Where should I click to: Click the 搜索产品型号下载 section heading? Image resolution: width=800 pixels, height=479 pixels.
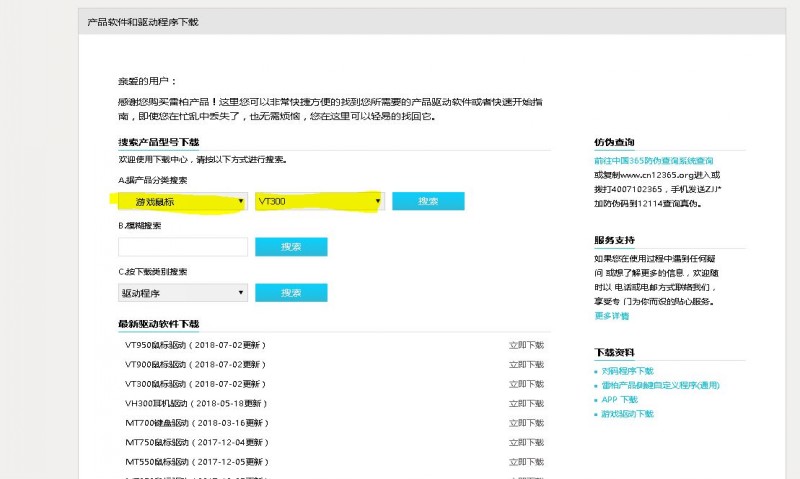159,142
